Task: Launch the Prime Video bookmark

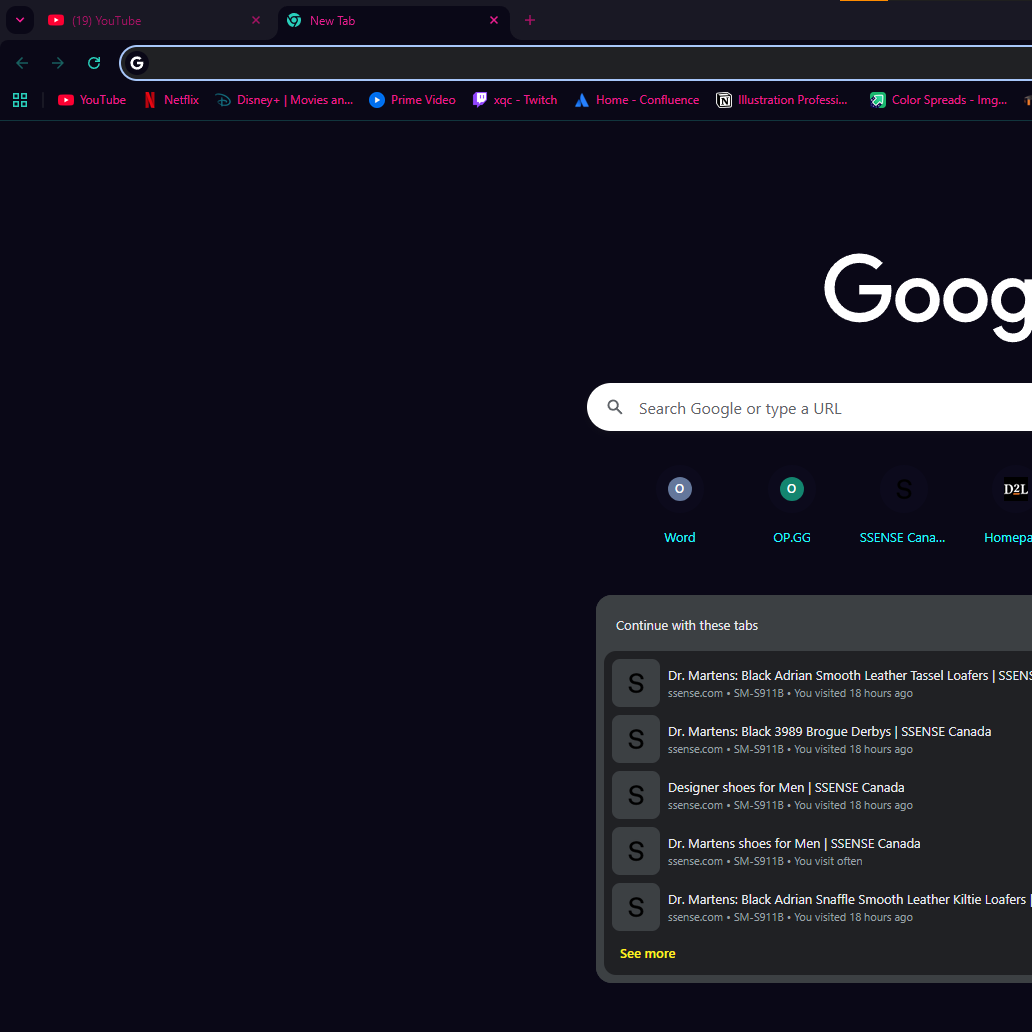Action: 412,100
